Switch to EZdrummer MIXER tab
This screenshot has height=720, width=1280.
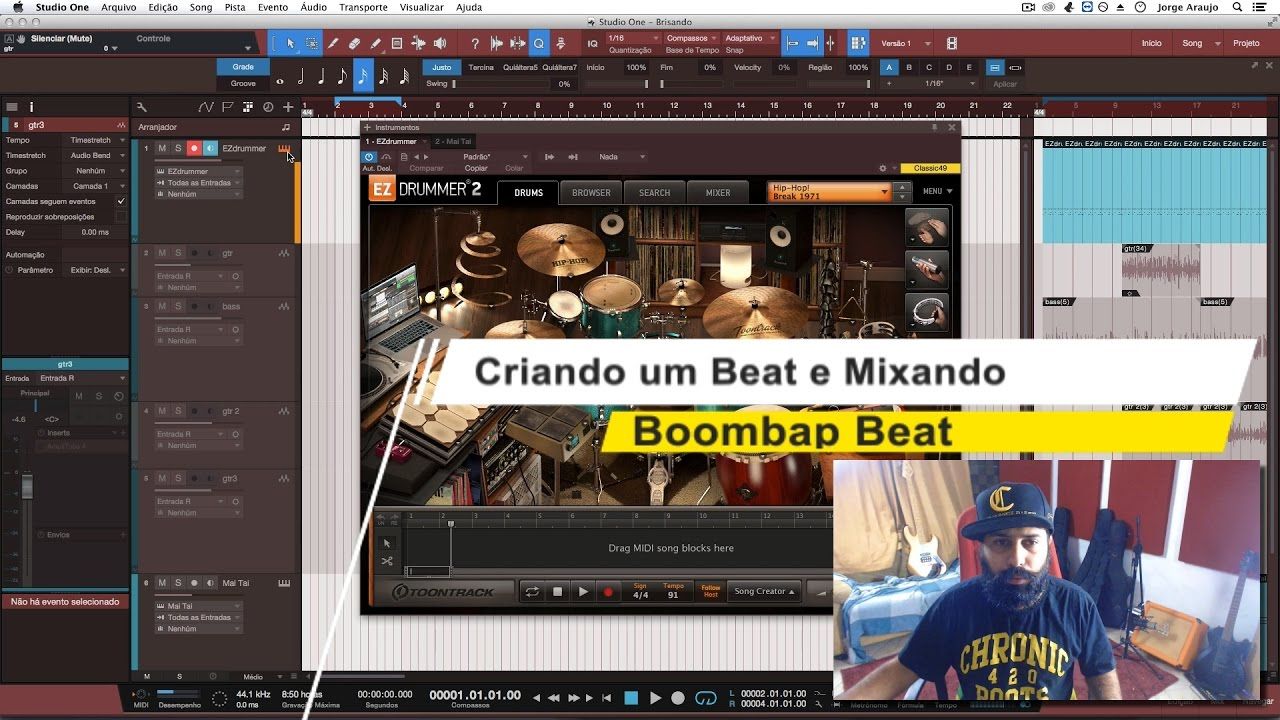click(x=718, y=193)
